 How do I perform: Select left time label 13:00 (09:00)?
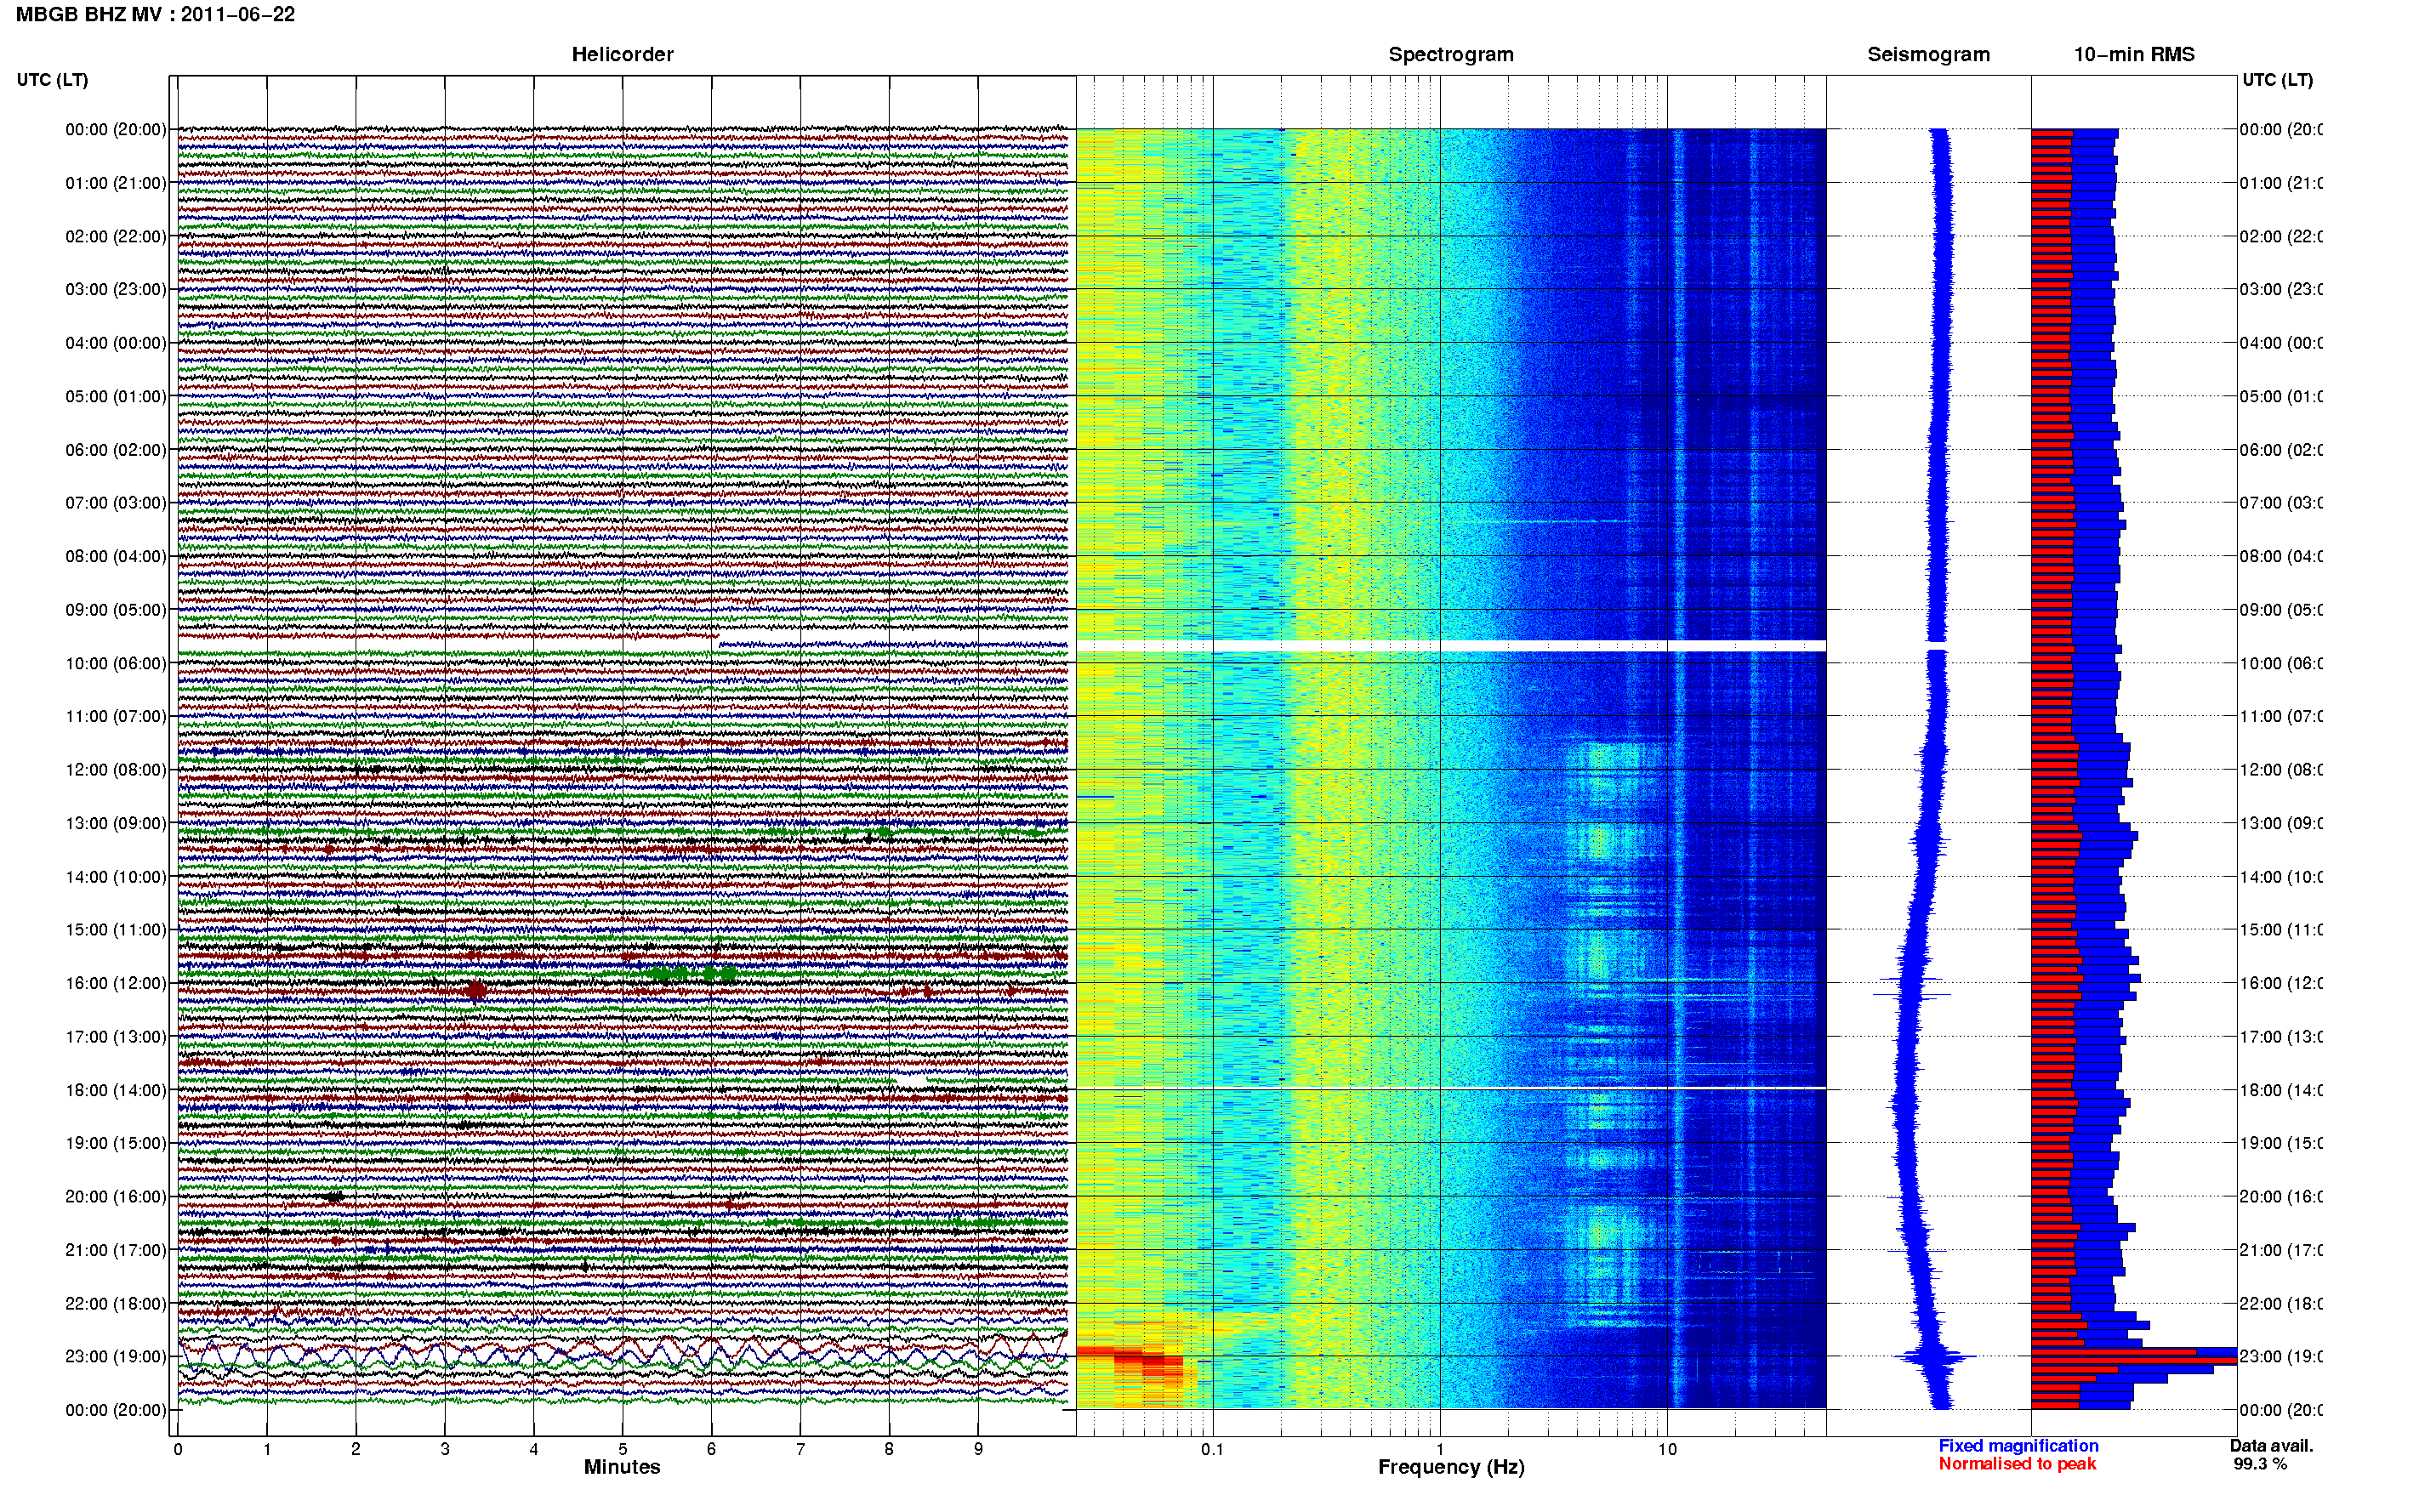click(116, 823)
